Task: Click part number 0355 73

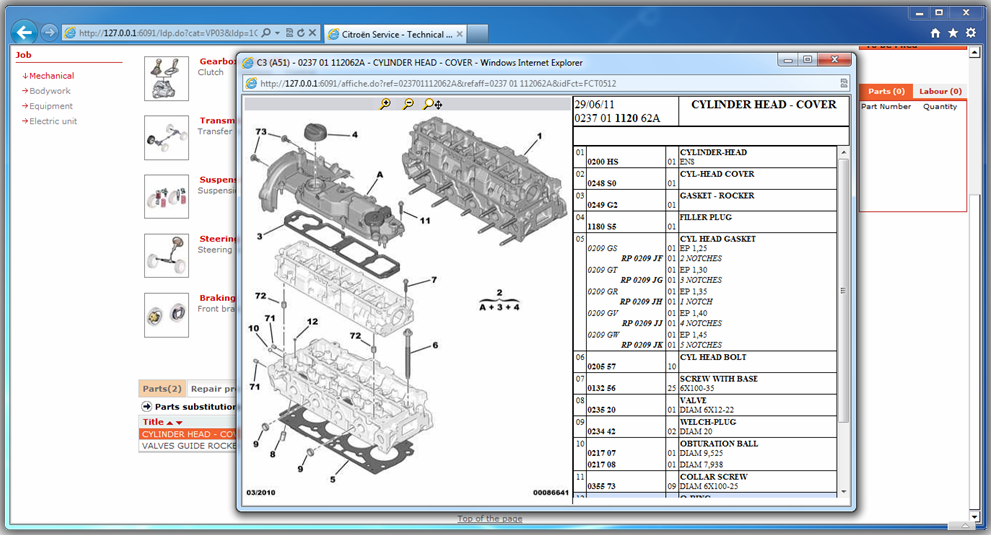Action: pyautogui.click(x=602, y=486)
